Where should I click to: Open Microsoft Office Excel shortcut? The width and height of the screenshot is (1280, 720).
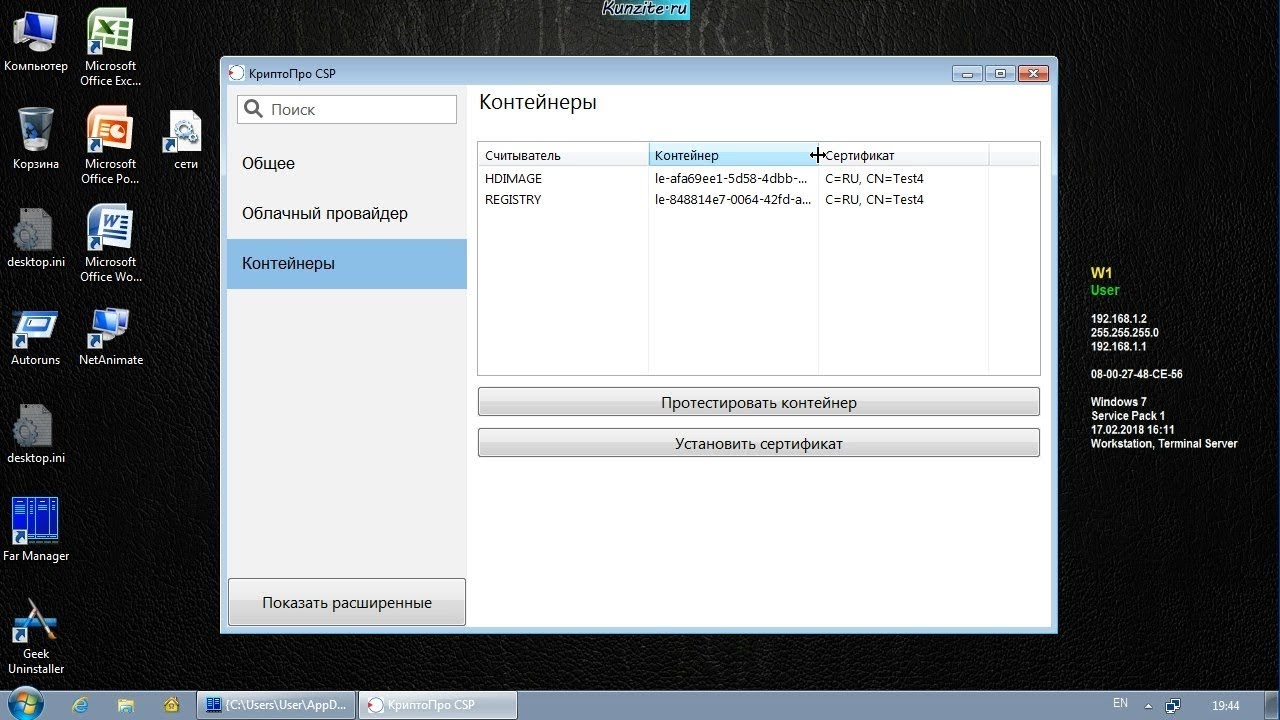110,46
